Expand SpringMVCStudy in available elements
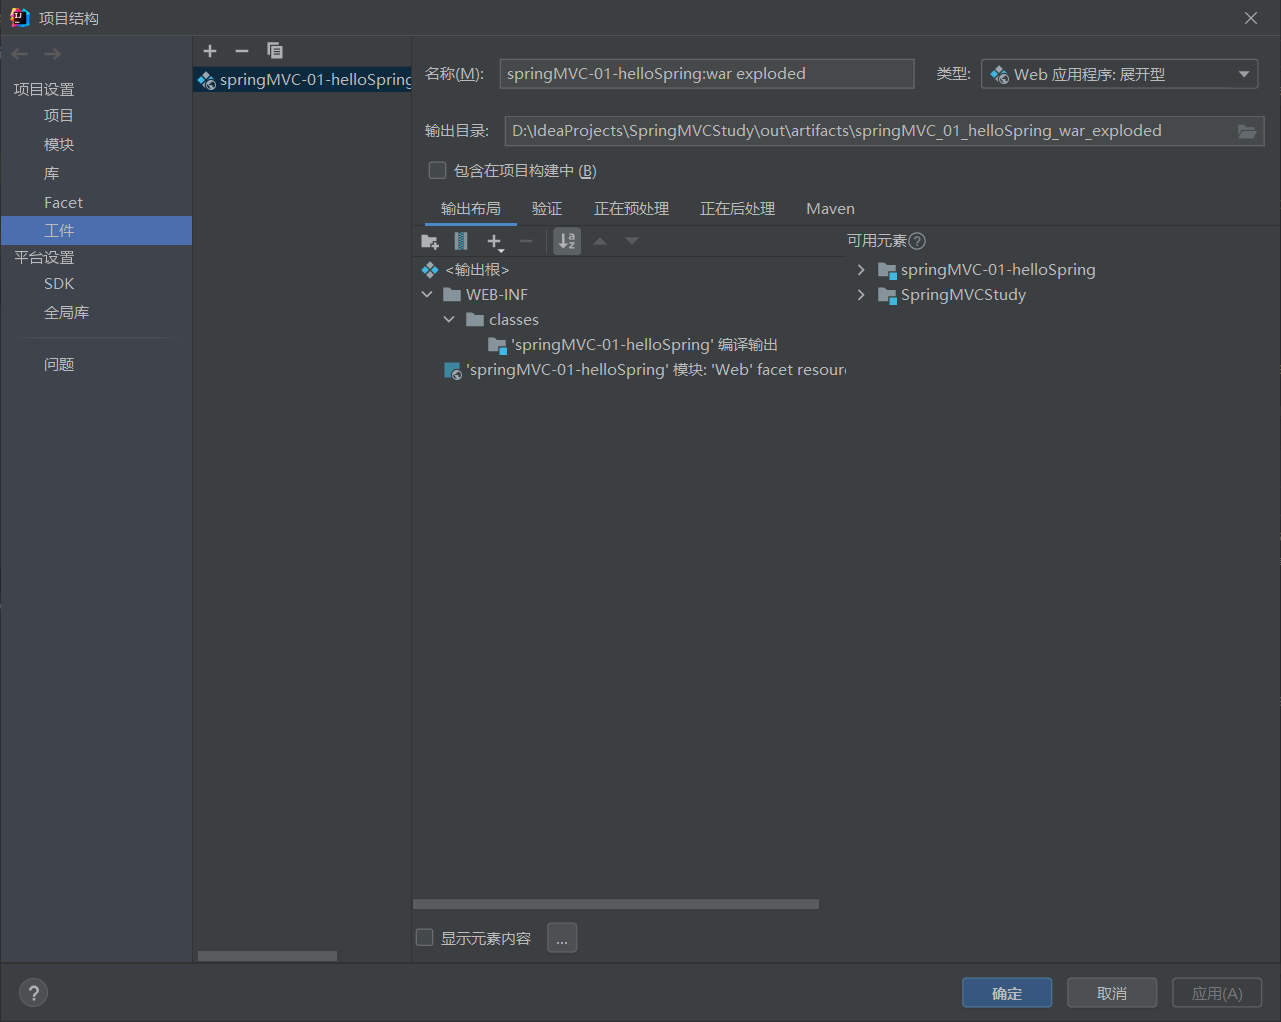 pos(861,295)
